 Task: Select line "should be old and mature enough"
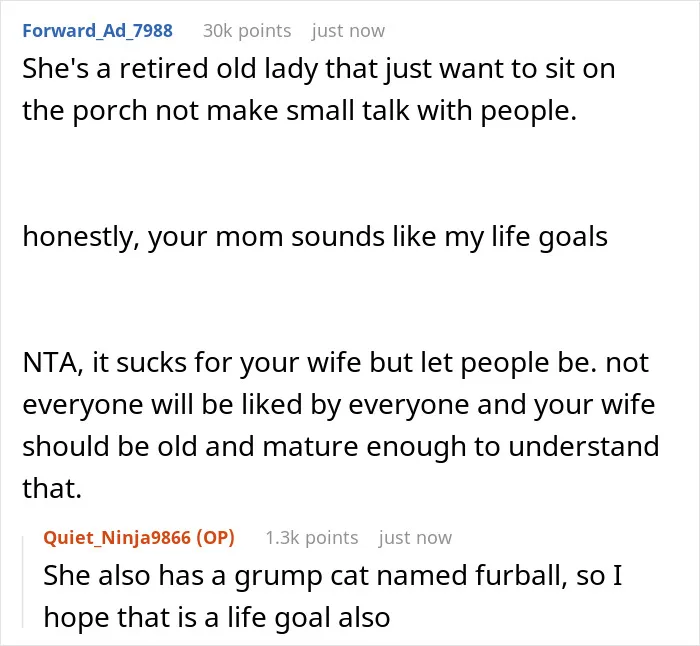[341, 446]
